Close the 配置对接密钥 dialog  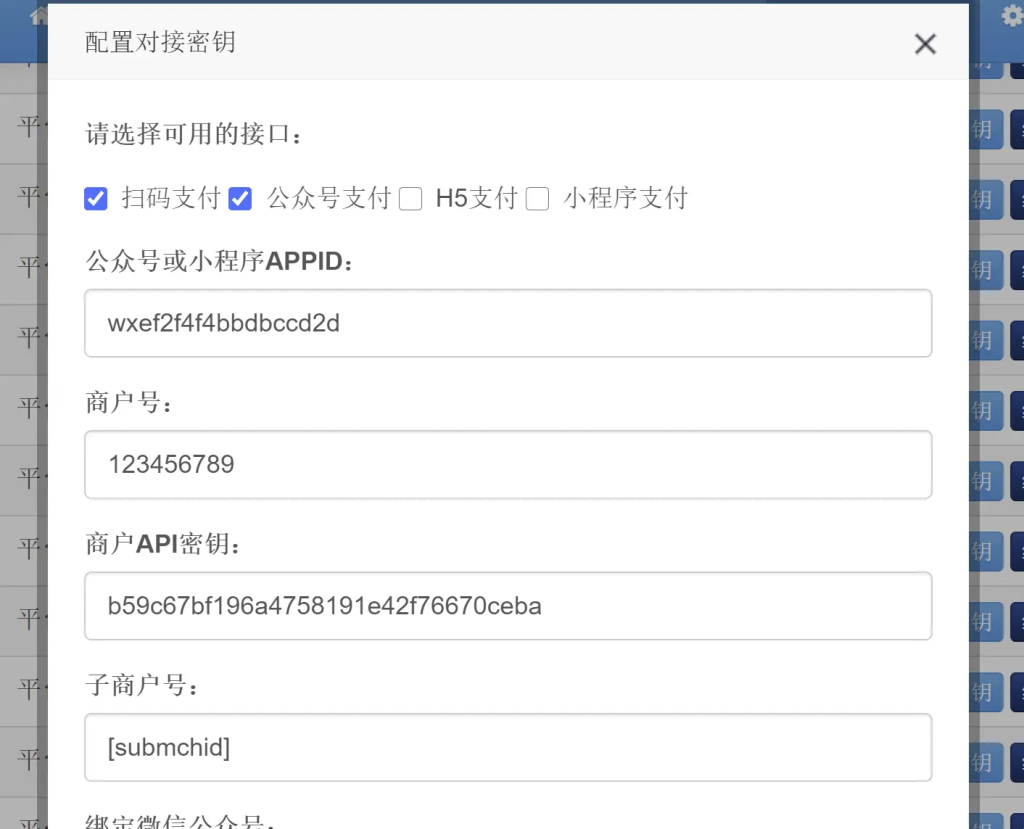[x=925, y=44]
